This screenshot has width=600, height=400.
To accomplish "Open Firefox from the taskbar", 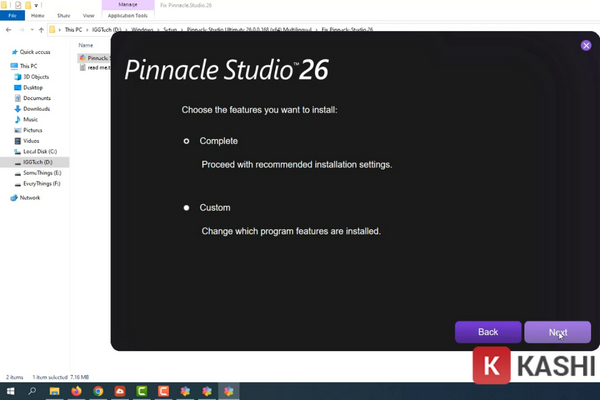I will tap(76, 391).
